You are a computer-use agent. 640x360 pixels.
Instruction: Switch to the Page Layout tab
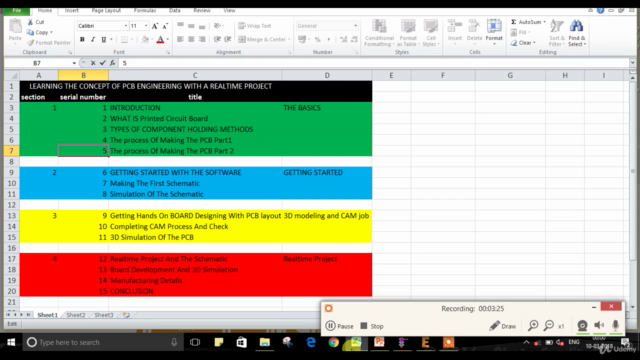106,11
